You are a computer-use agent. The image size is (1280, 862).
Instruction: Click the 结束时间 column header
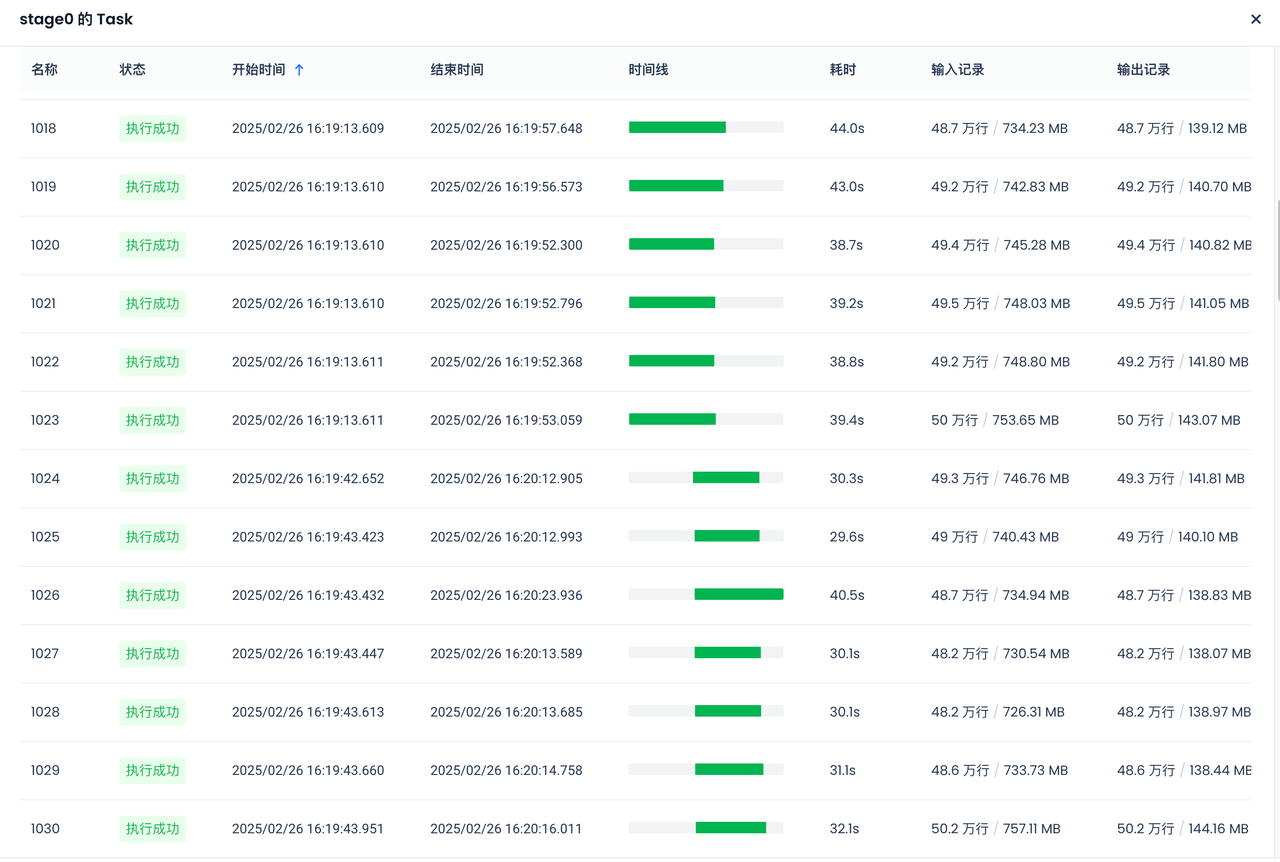coord(456,70)
